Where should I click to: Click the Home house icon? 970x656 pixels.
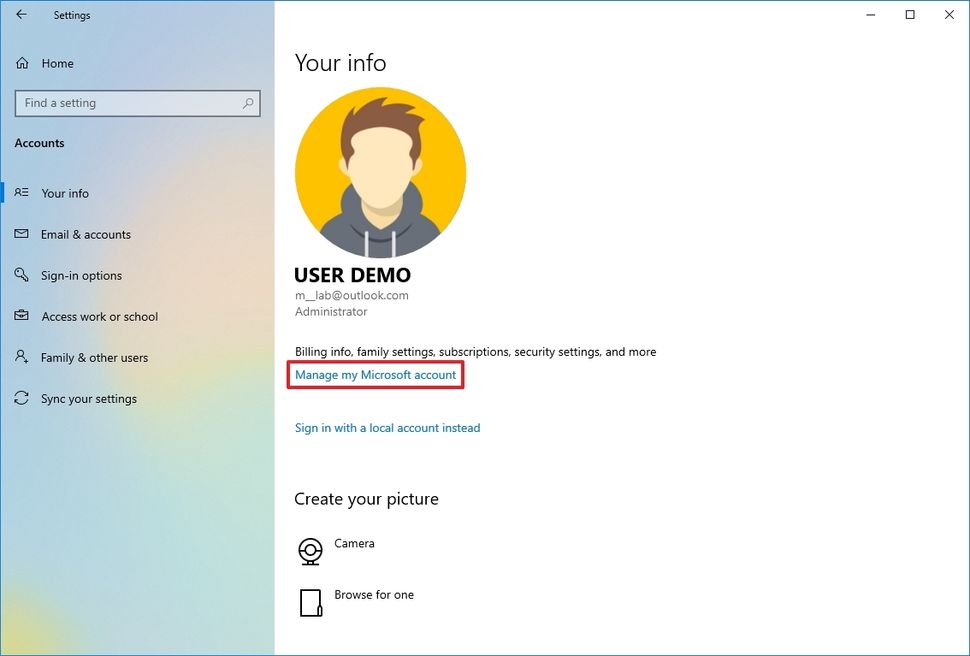22,62
